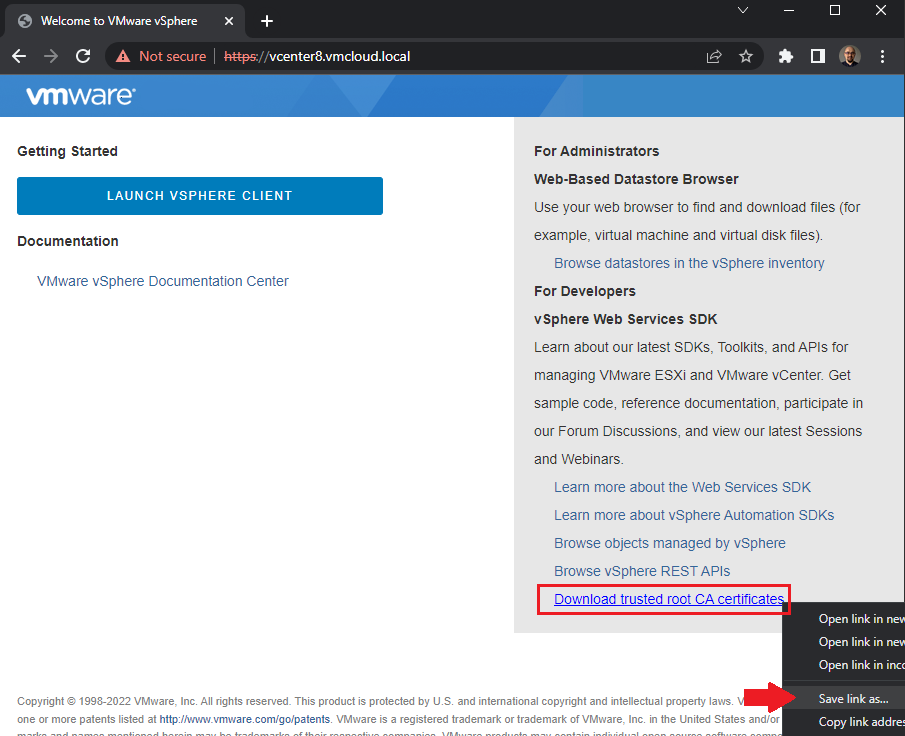Toggle the browser side panel icon
Screen dimensions: 905x736
point(817,57)
